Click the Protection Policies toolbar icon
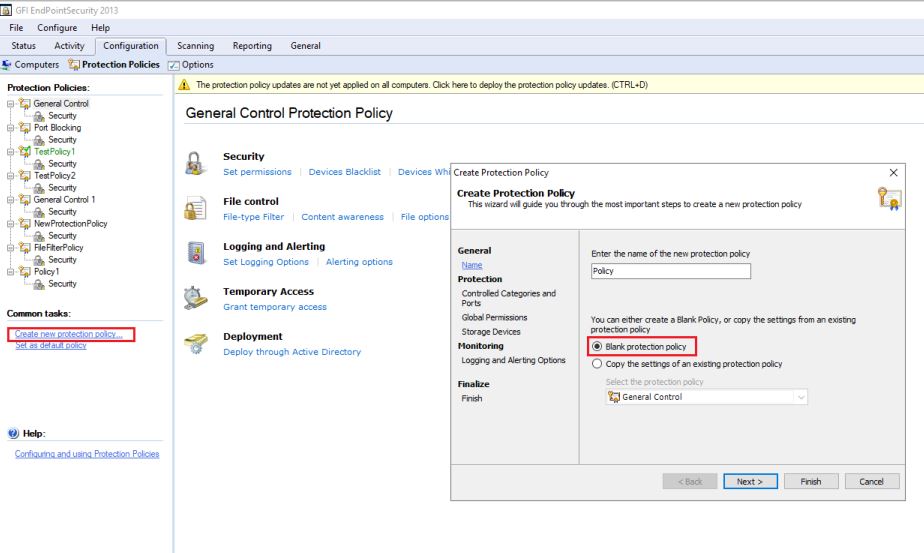 (x=74, y=64)
